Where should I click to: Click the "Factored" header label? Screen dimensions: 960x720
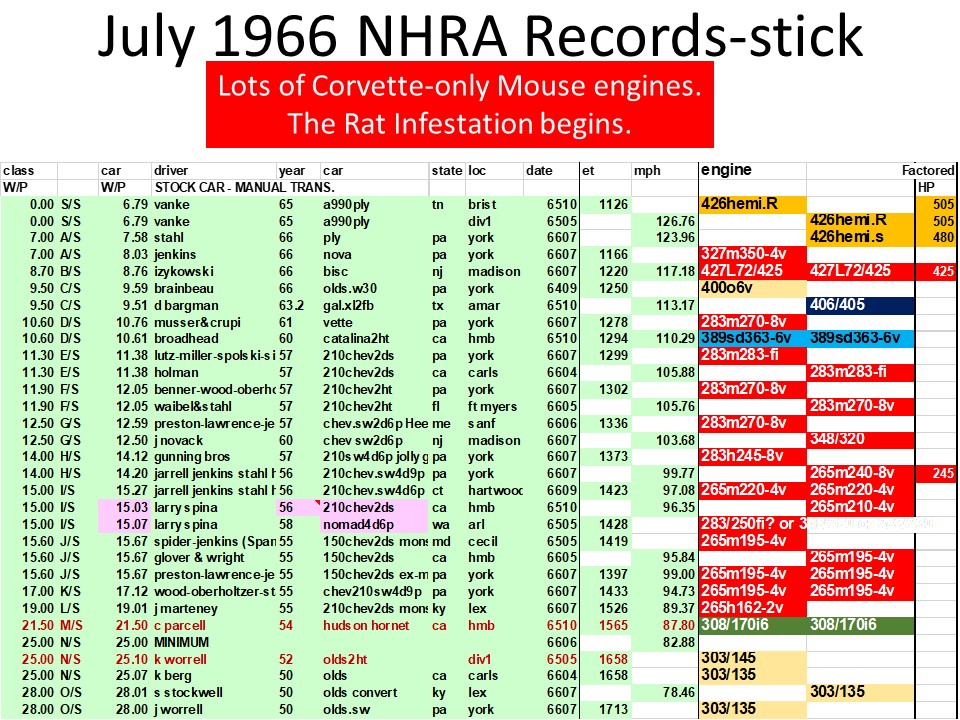(928, 171)
